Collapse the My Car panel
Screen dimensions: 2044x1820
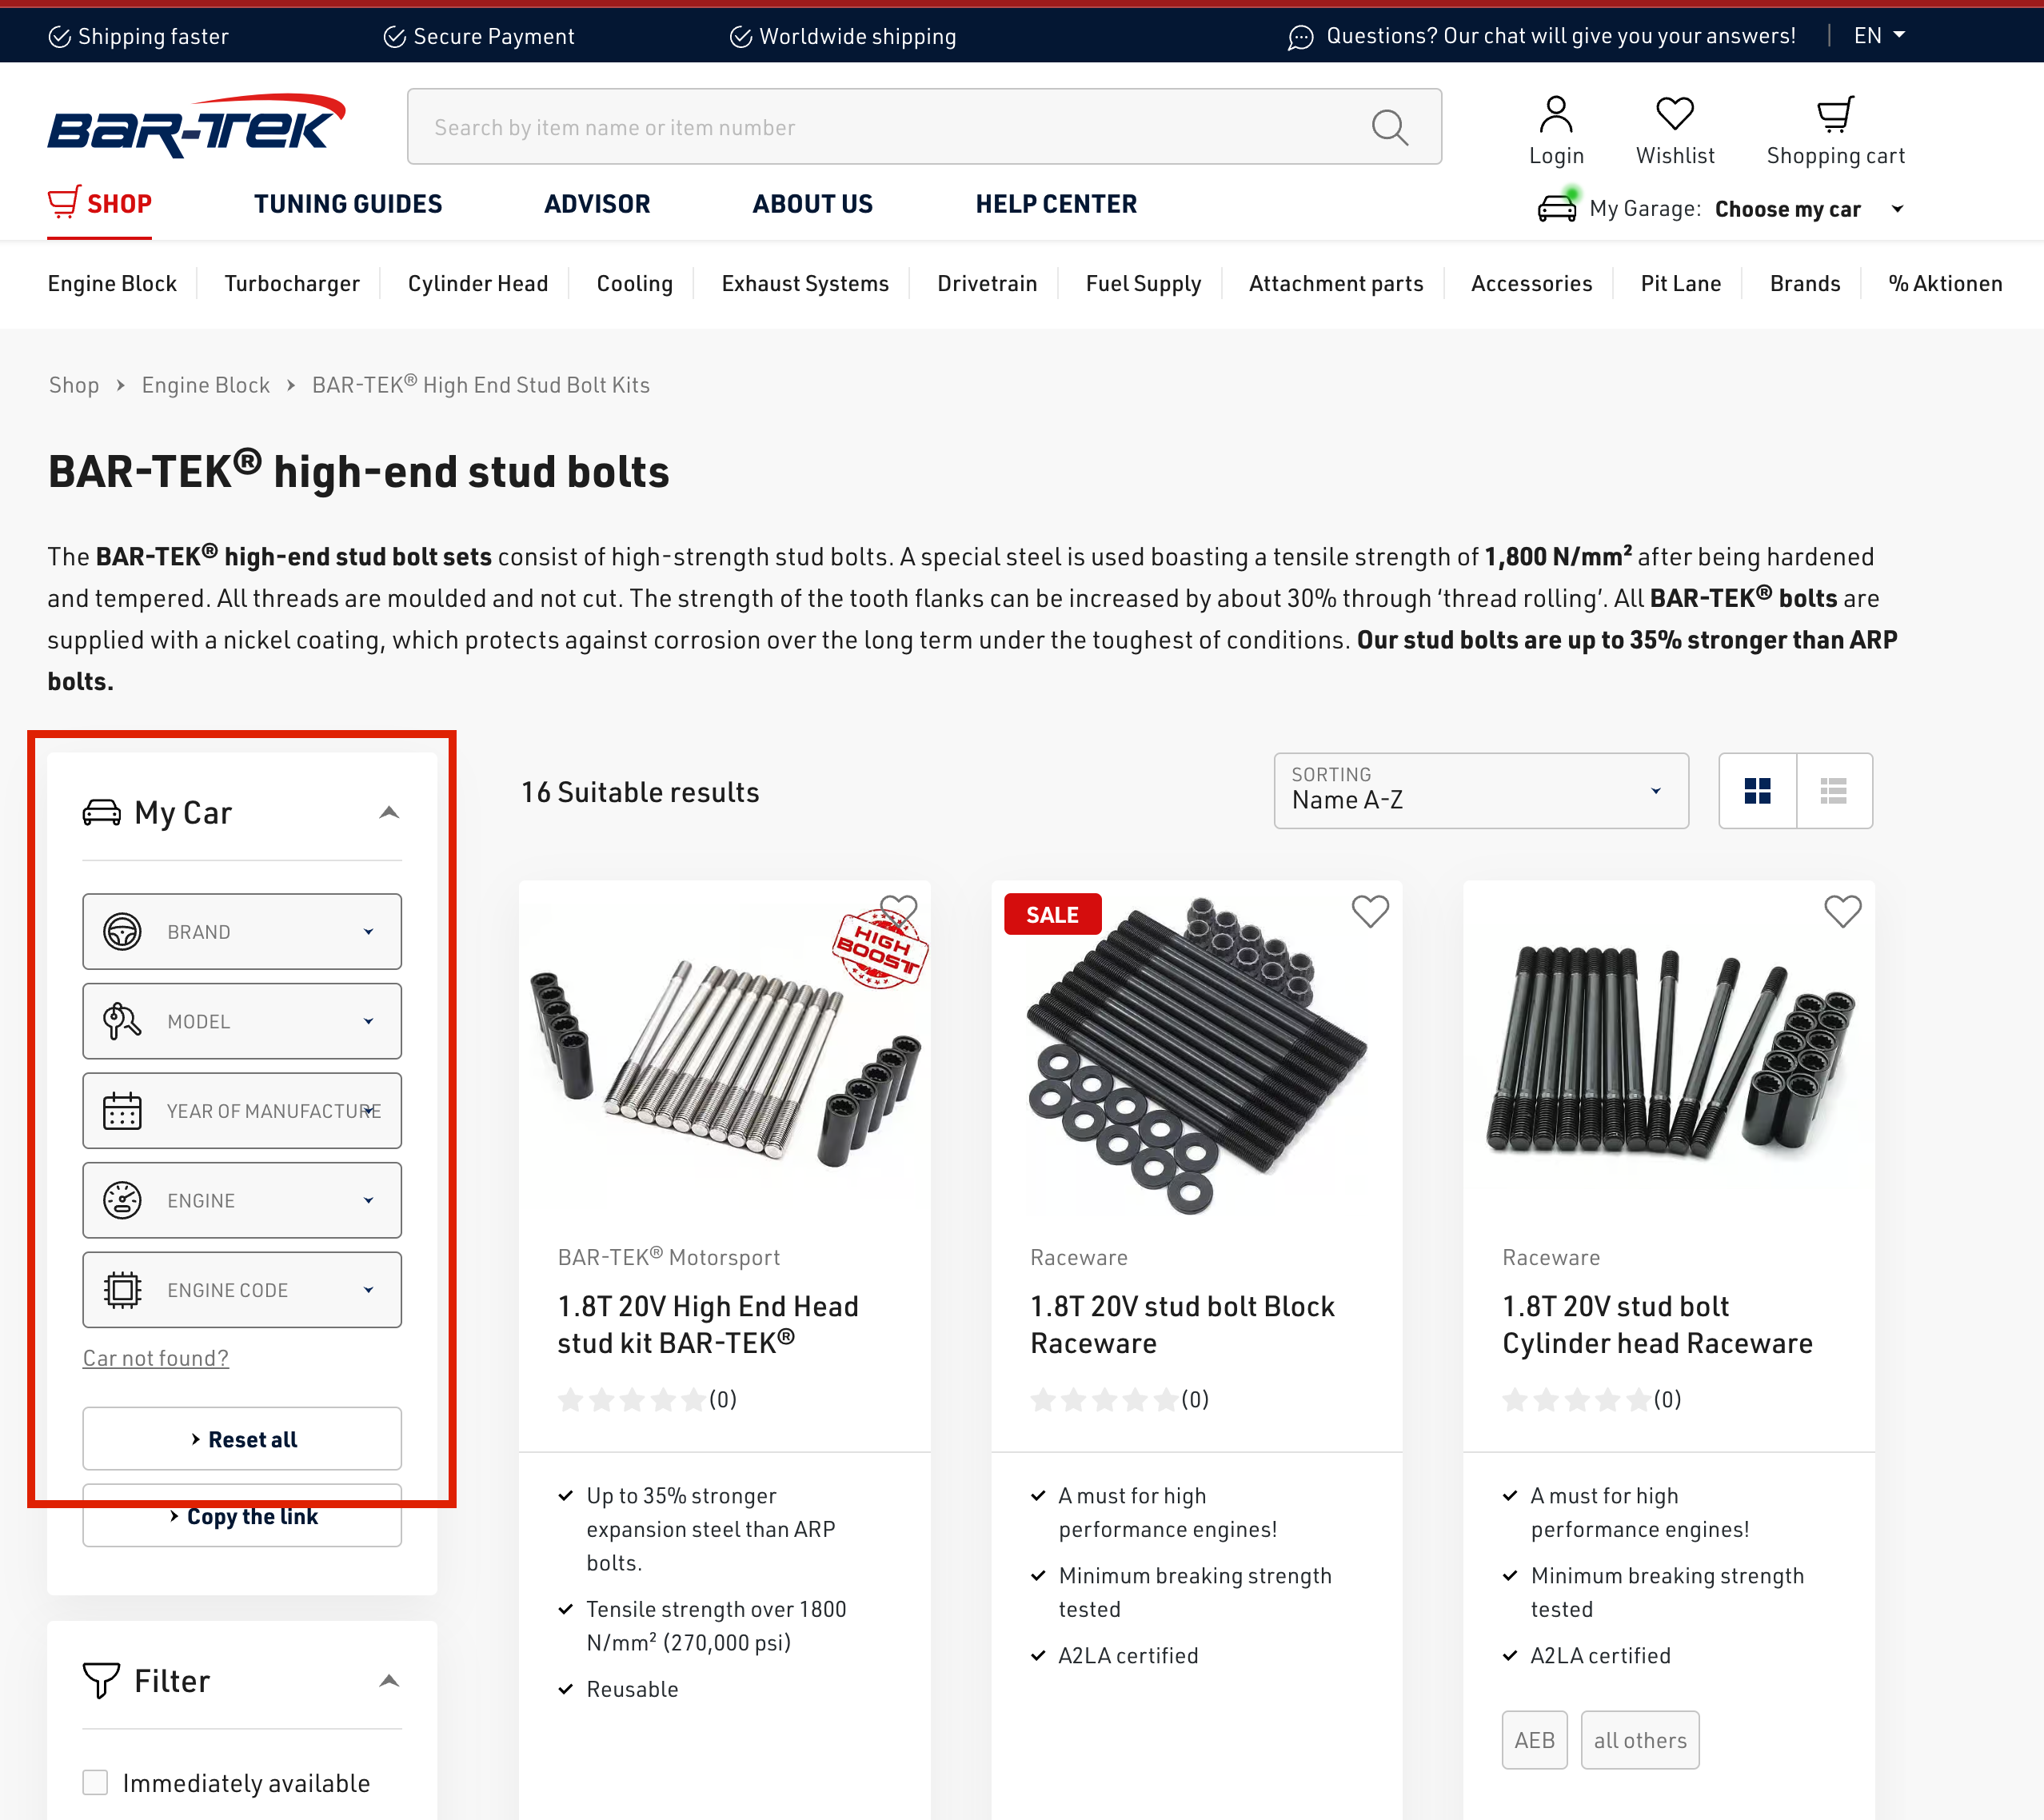[389, 812]
